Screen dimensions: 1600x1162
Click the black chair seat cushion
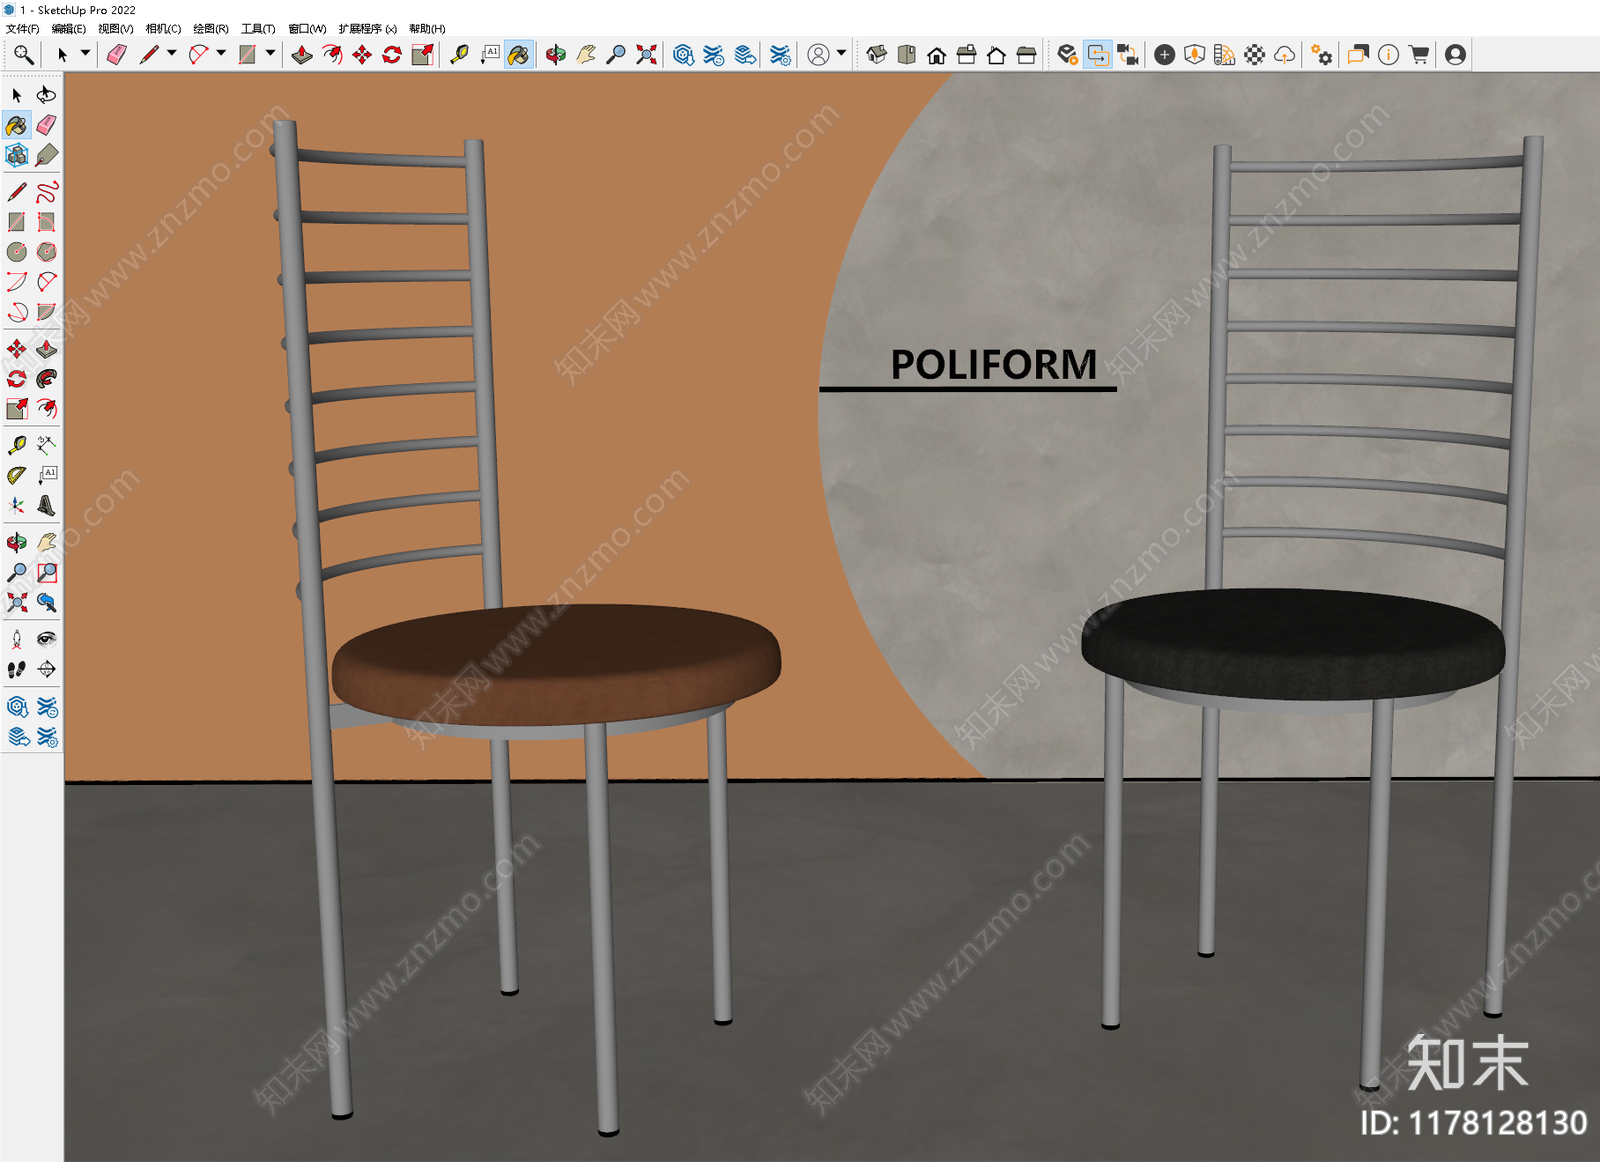1293,643
